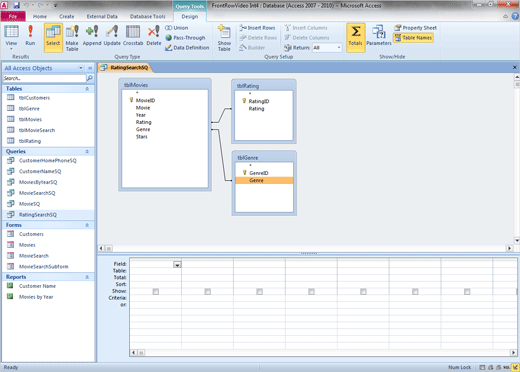
Task: Open the MovieSearchSubform form
Action: pos(43,267)
